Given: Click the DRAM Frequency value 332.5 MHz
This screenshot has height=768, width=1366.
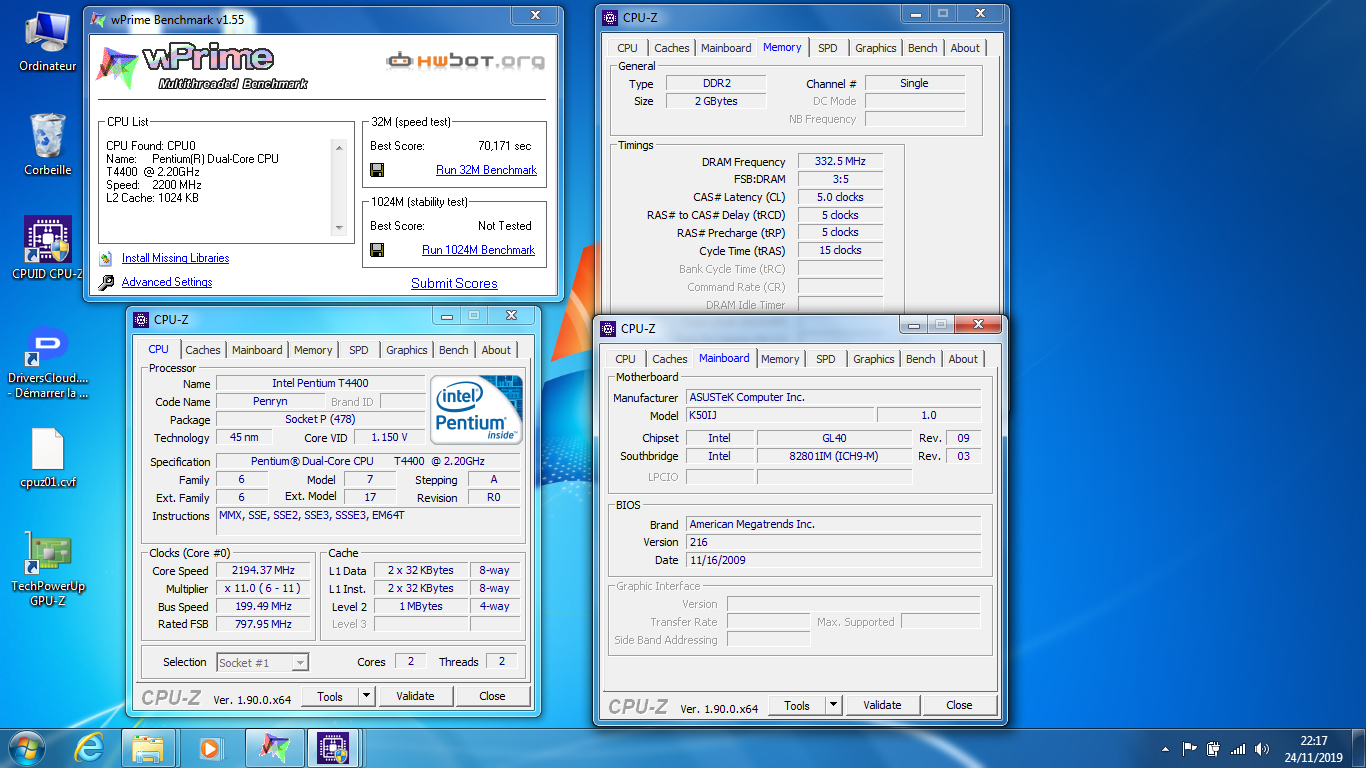Looking at the screenshot, I should [840, 161].
